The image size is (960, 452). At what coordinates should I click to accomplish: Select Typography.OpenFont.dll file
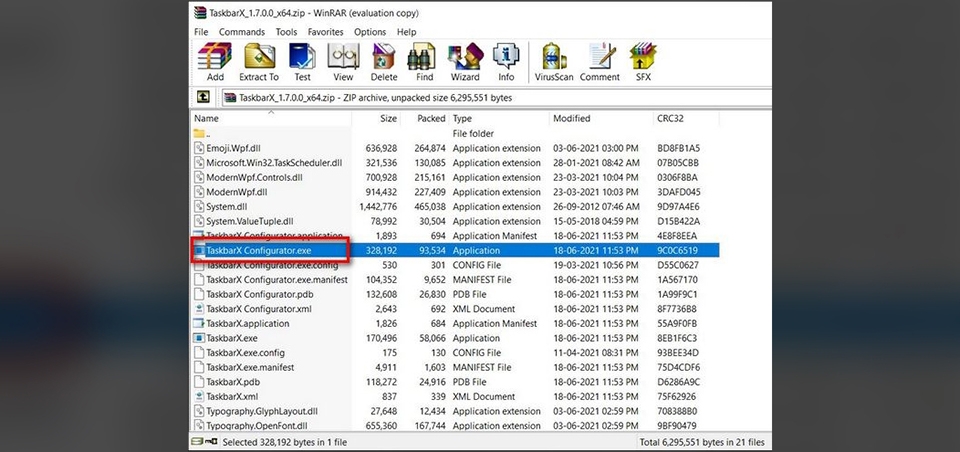pos(257,425)
